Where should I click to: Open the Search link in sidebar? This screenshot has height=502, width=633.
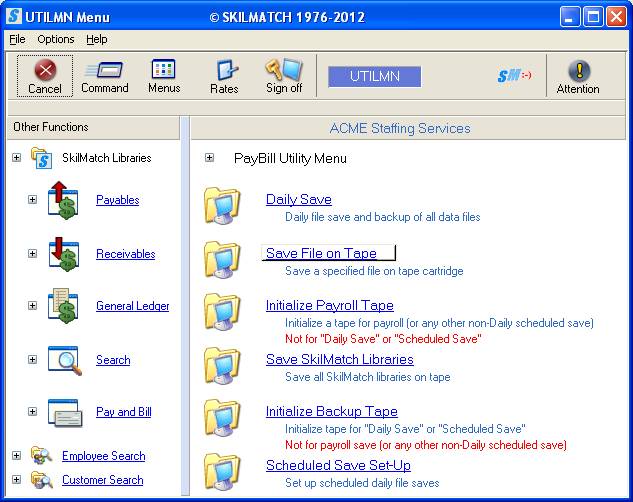(113, 360)
